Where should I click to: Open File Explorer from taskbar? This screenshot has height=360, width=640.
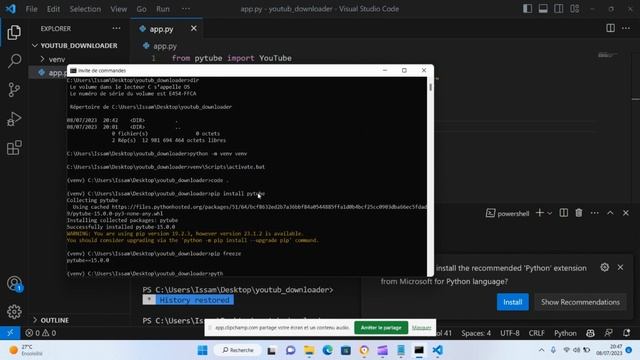(309, 350)
